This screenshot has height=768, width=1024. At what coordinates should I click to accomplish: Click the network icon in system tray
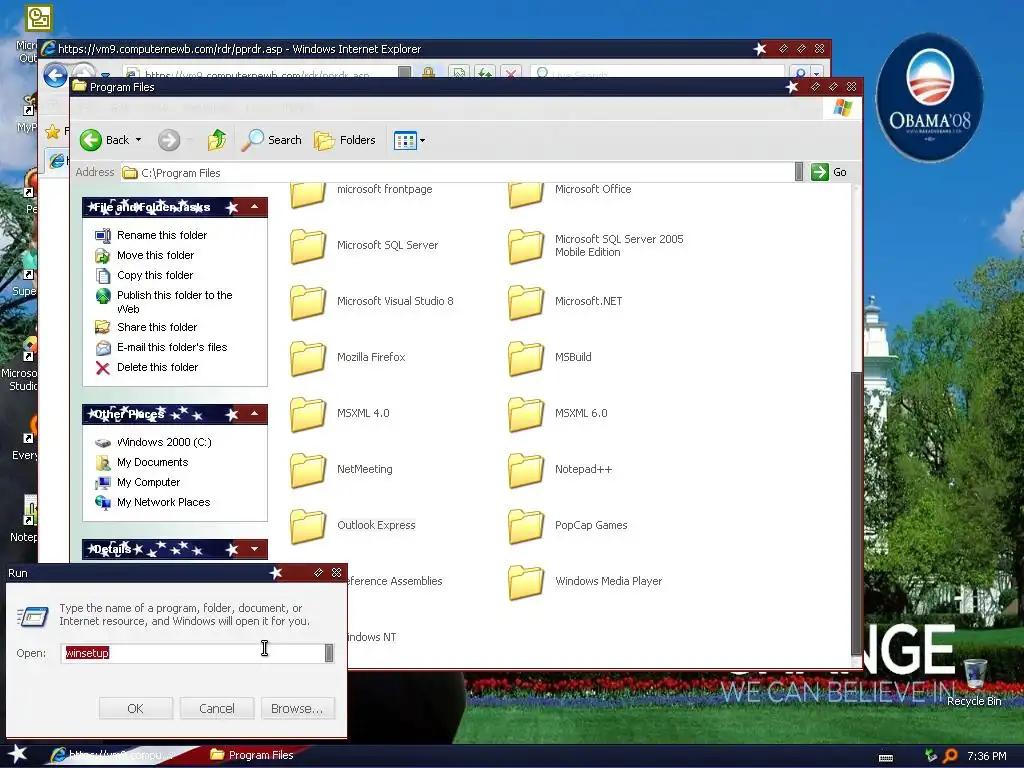[x=931, y=756]
